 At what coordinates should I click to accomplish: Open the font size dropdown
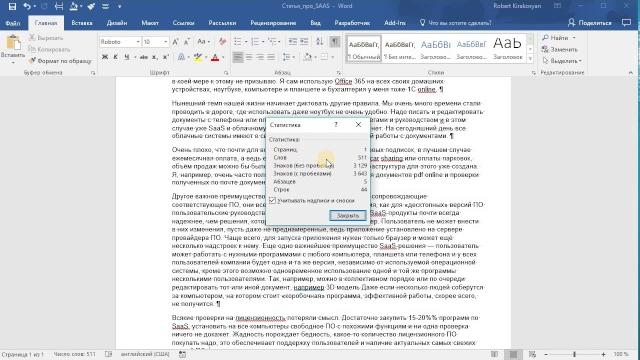[165, 42]
